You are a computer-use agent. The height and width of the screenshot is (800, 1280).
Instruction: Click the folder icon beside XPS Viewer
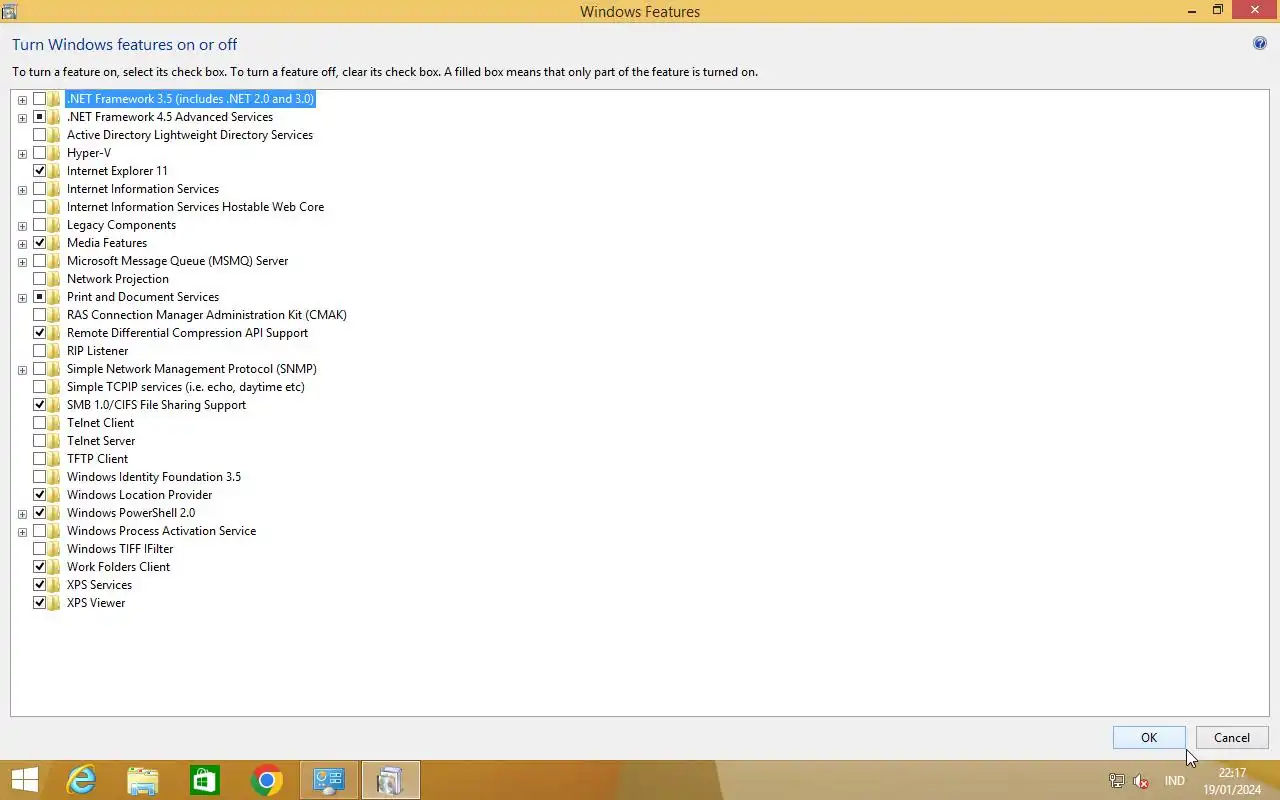click(x=55, y=603)
